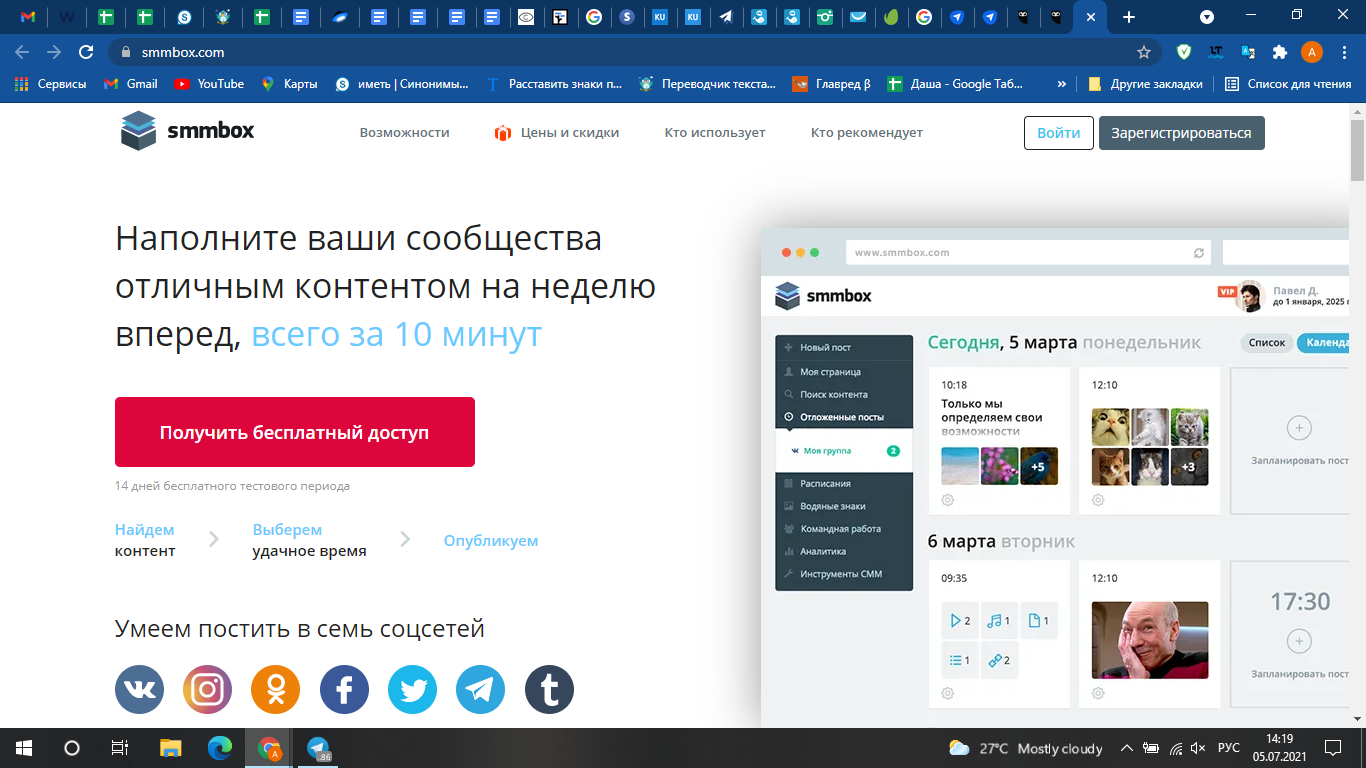This screenshot has width=1366, height=768.
Task: Click Получить бесплатный доступ red button
Action: coord(294,432)
